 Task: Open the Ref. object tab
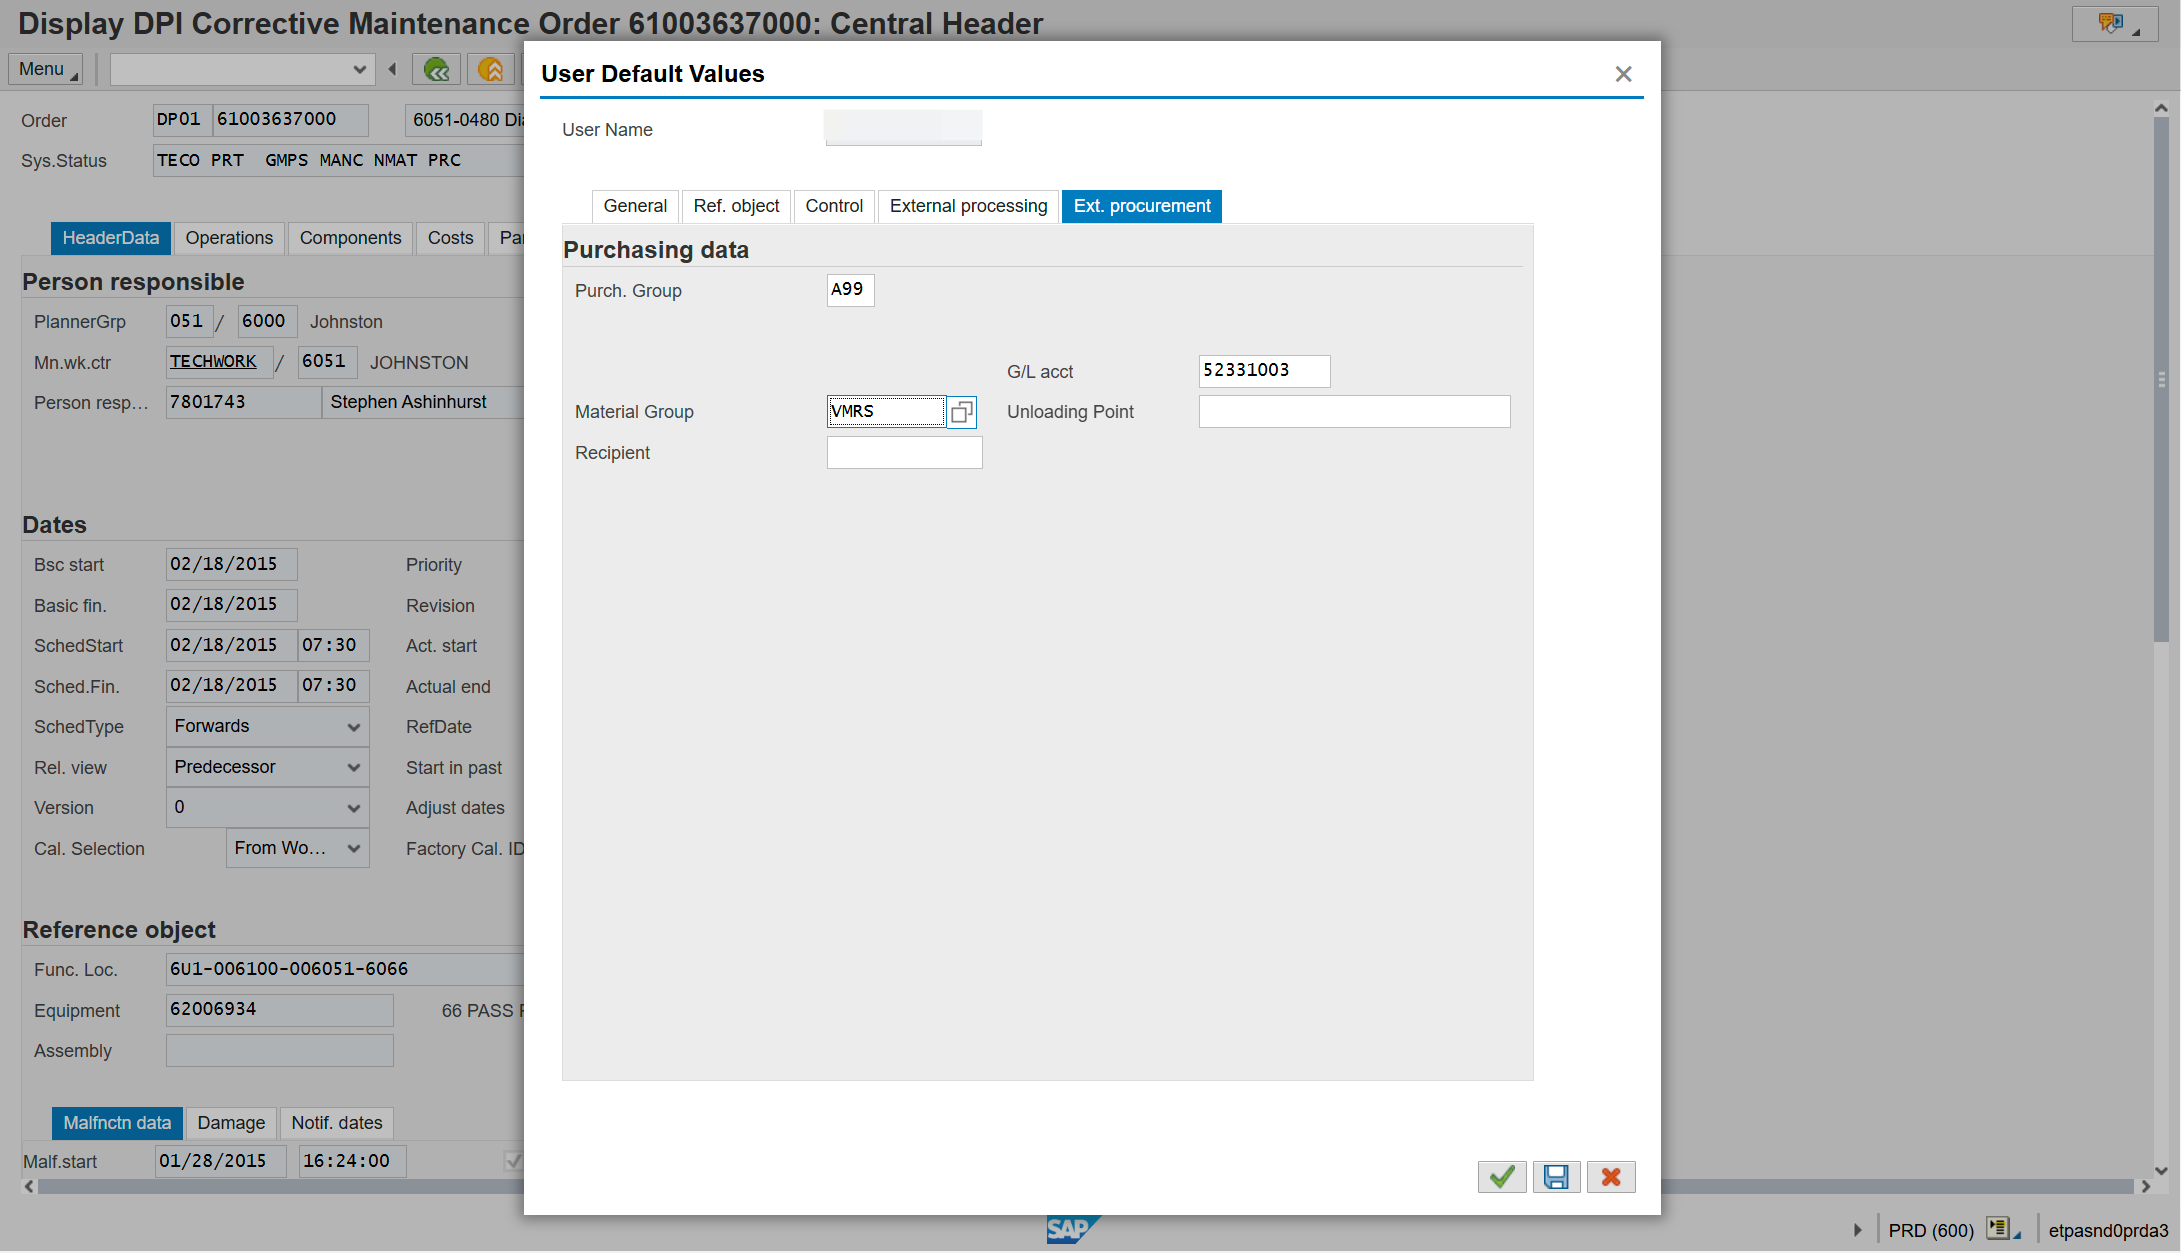tap(736, 206)
